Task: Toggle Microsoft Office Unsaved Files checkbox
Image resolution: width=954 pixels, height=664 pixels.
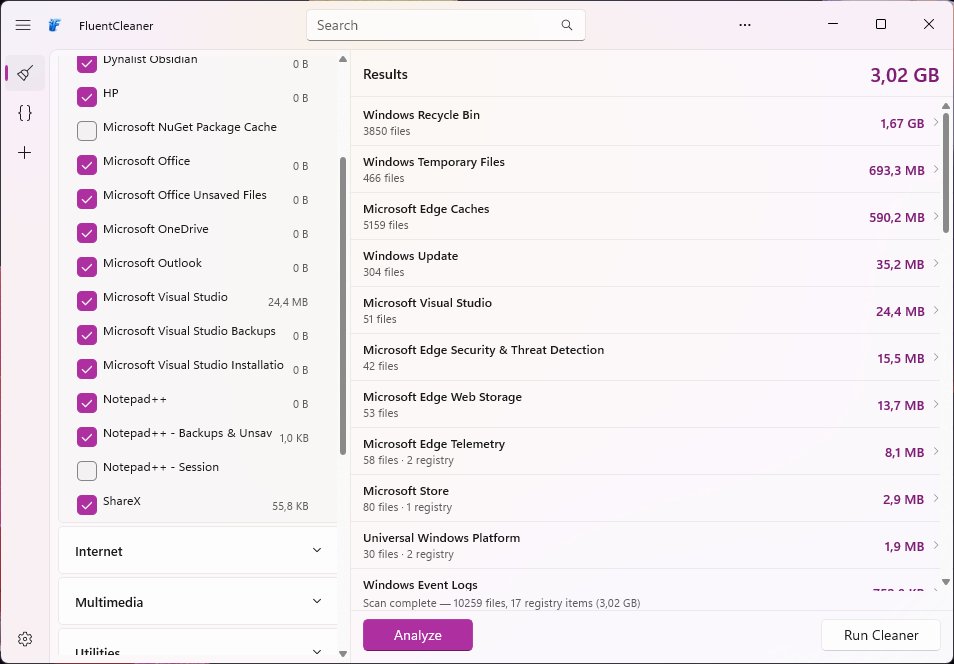Action: (x=87, y=199)
